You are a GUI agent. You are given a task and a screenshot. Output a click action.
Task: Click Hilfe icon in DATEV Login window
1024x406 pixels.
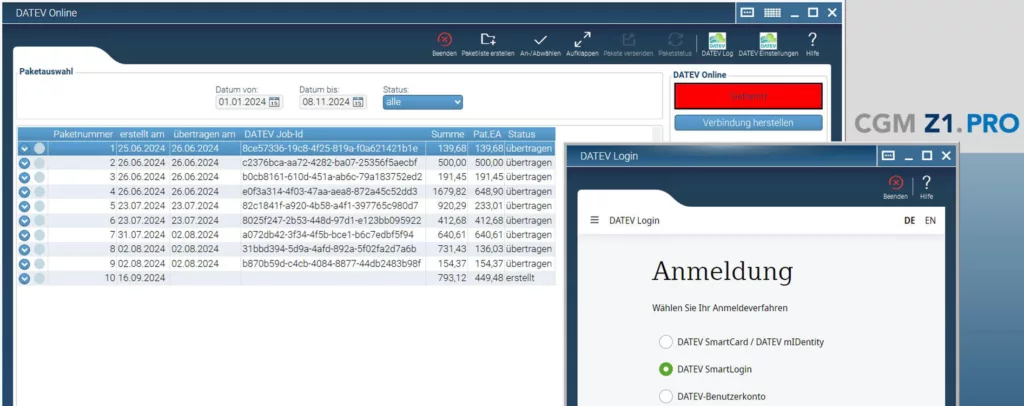point(926,183)
